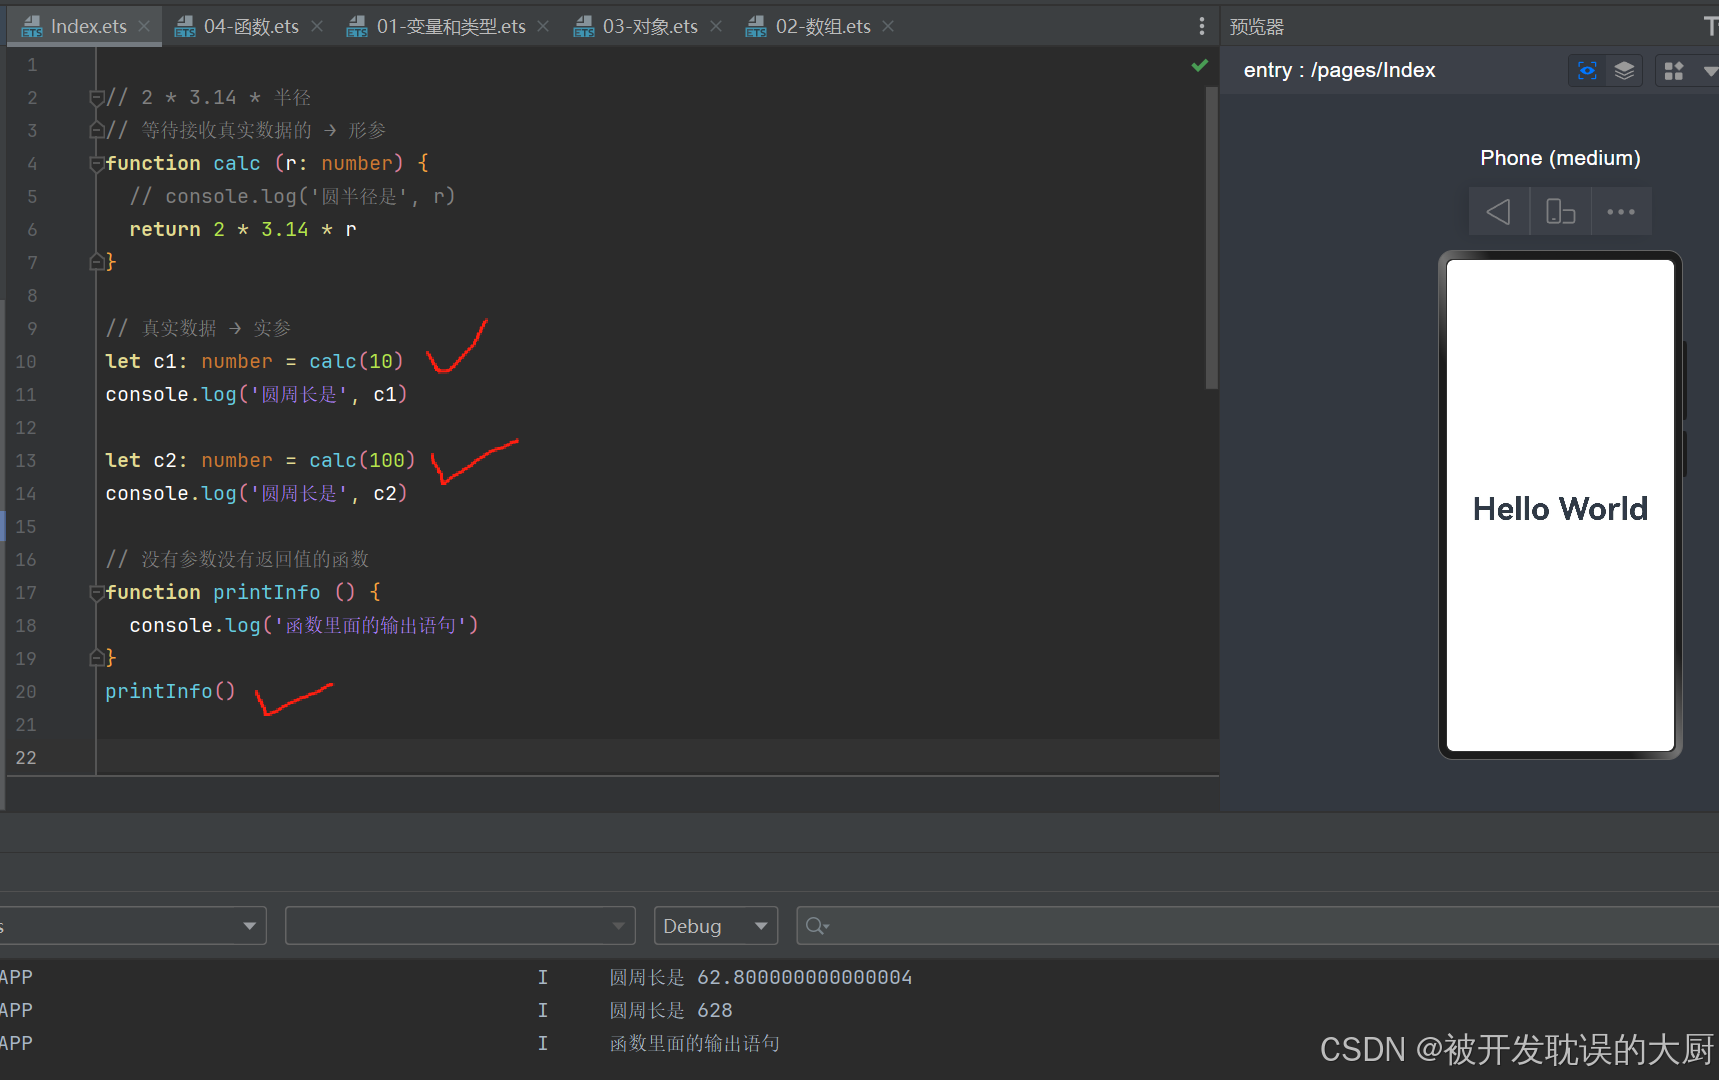Screen dimensions: 1719x1080
Task: Place cursor on calc(100) call
Action: coord(362,461)
